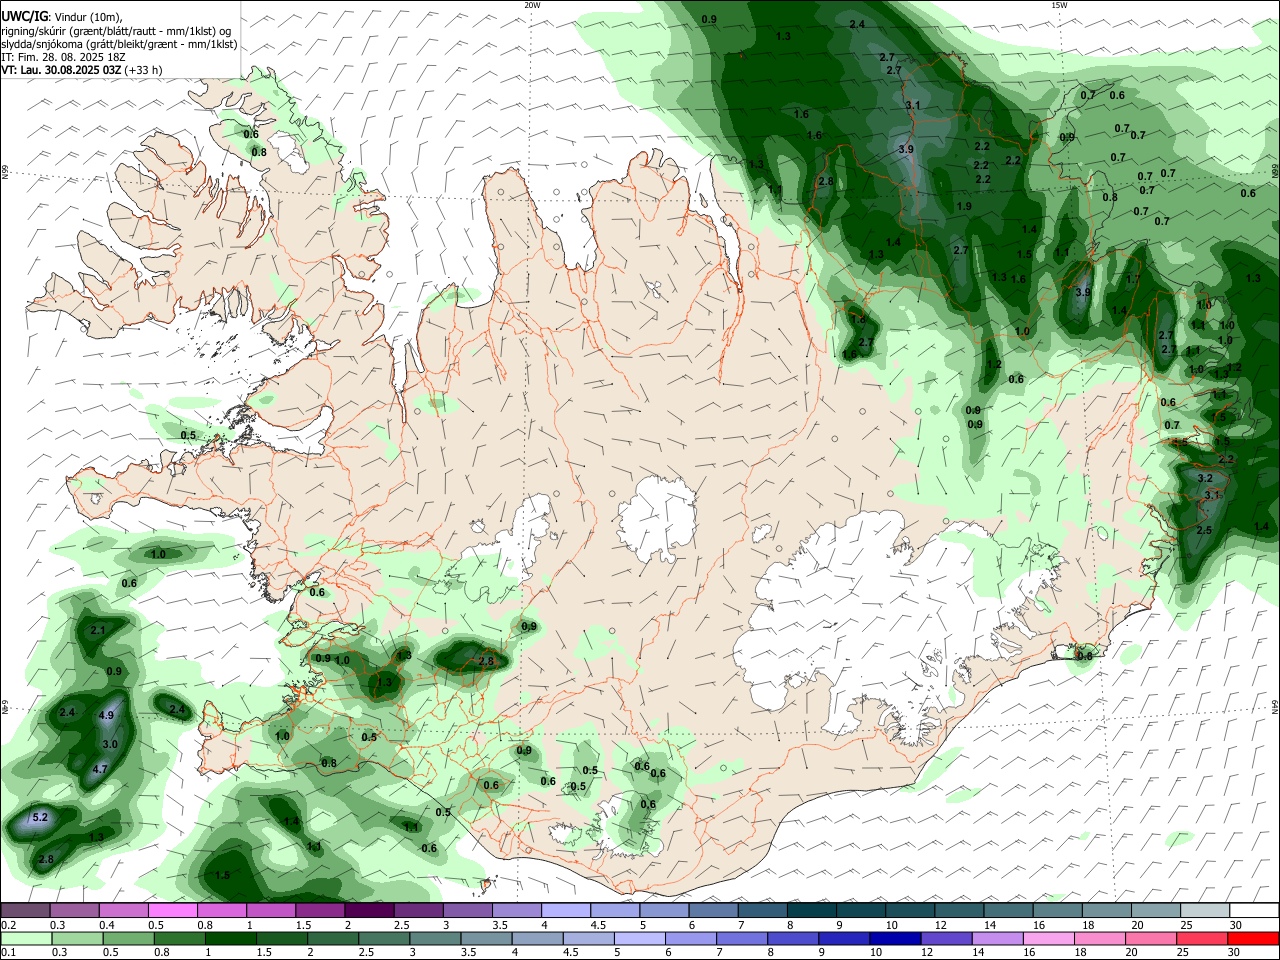Screen dimensions: 1280x960
Task: Click the precipitation value "3.2" in the East Fjords
Action: pos(1205,479)
